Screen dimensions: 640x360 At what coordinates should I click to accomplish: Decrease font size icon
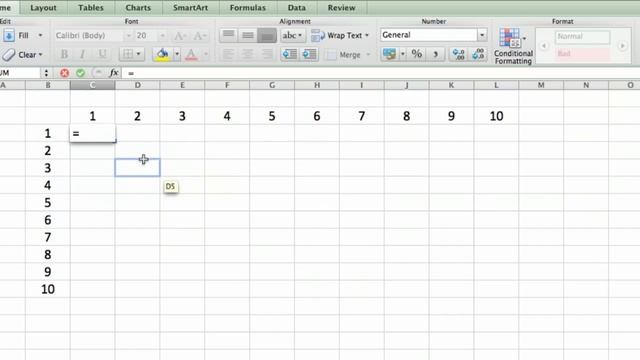tap(200, 36)
